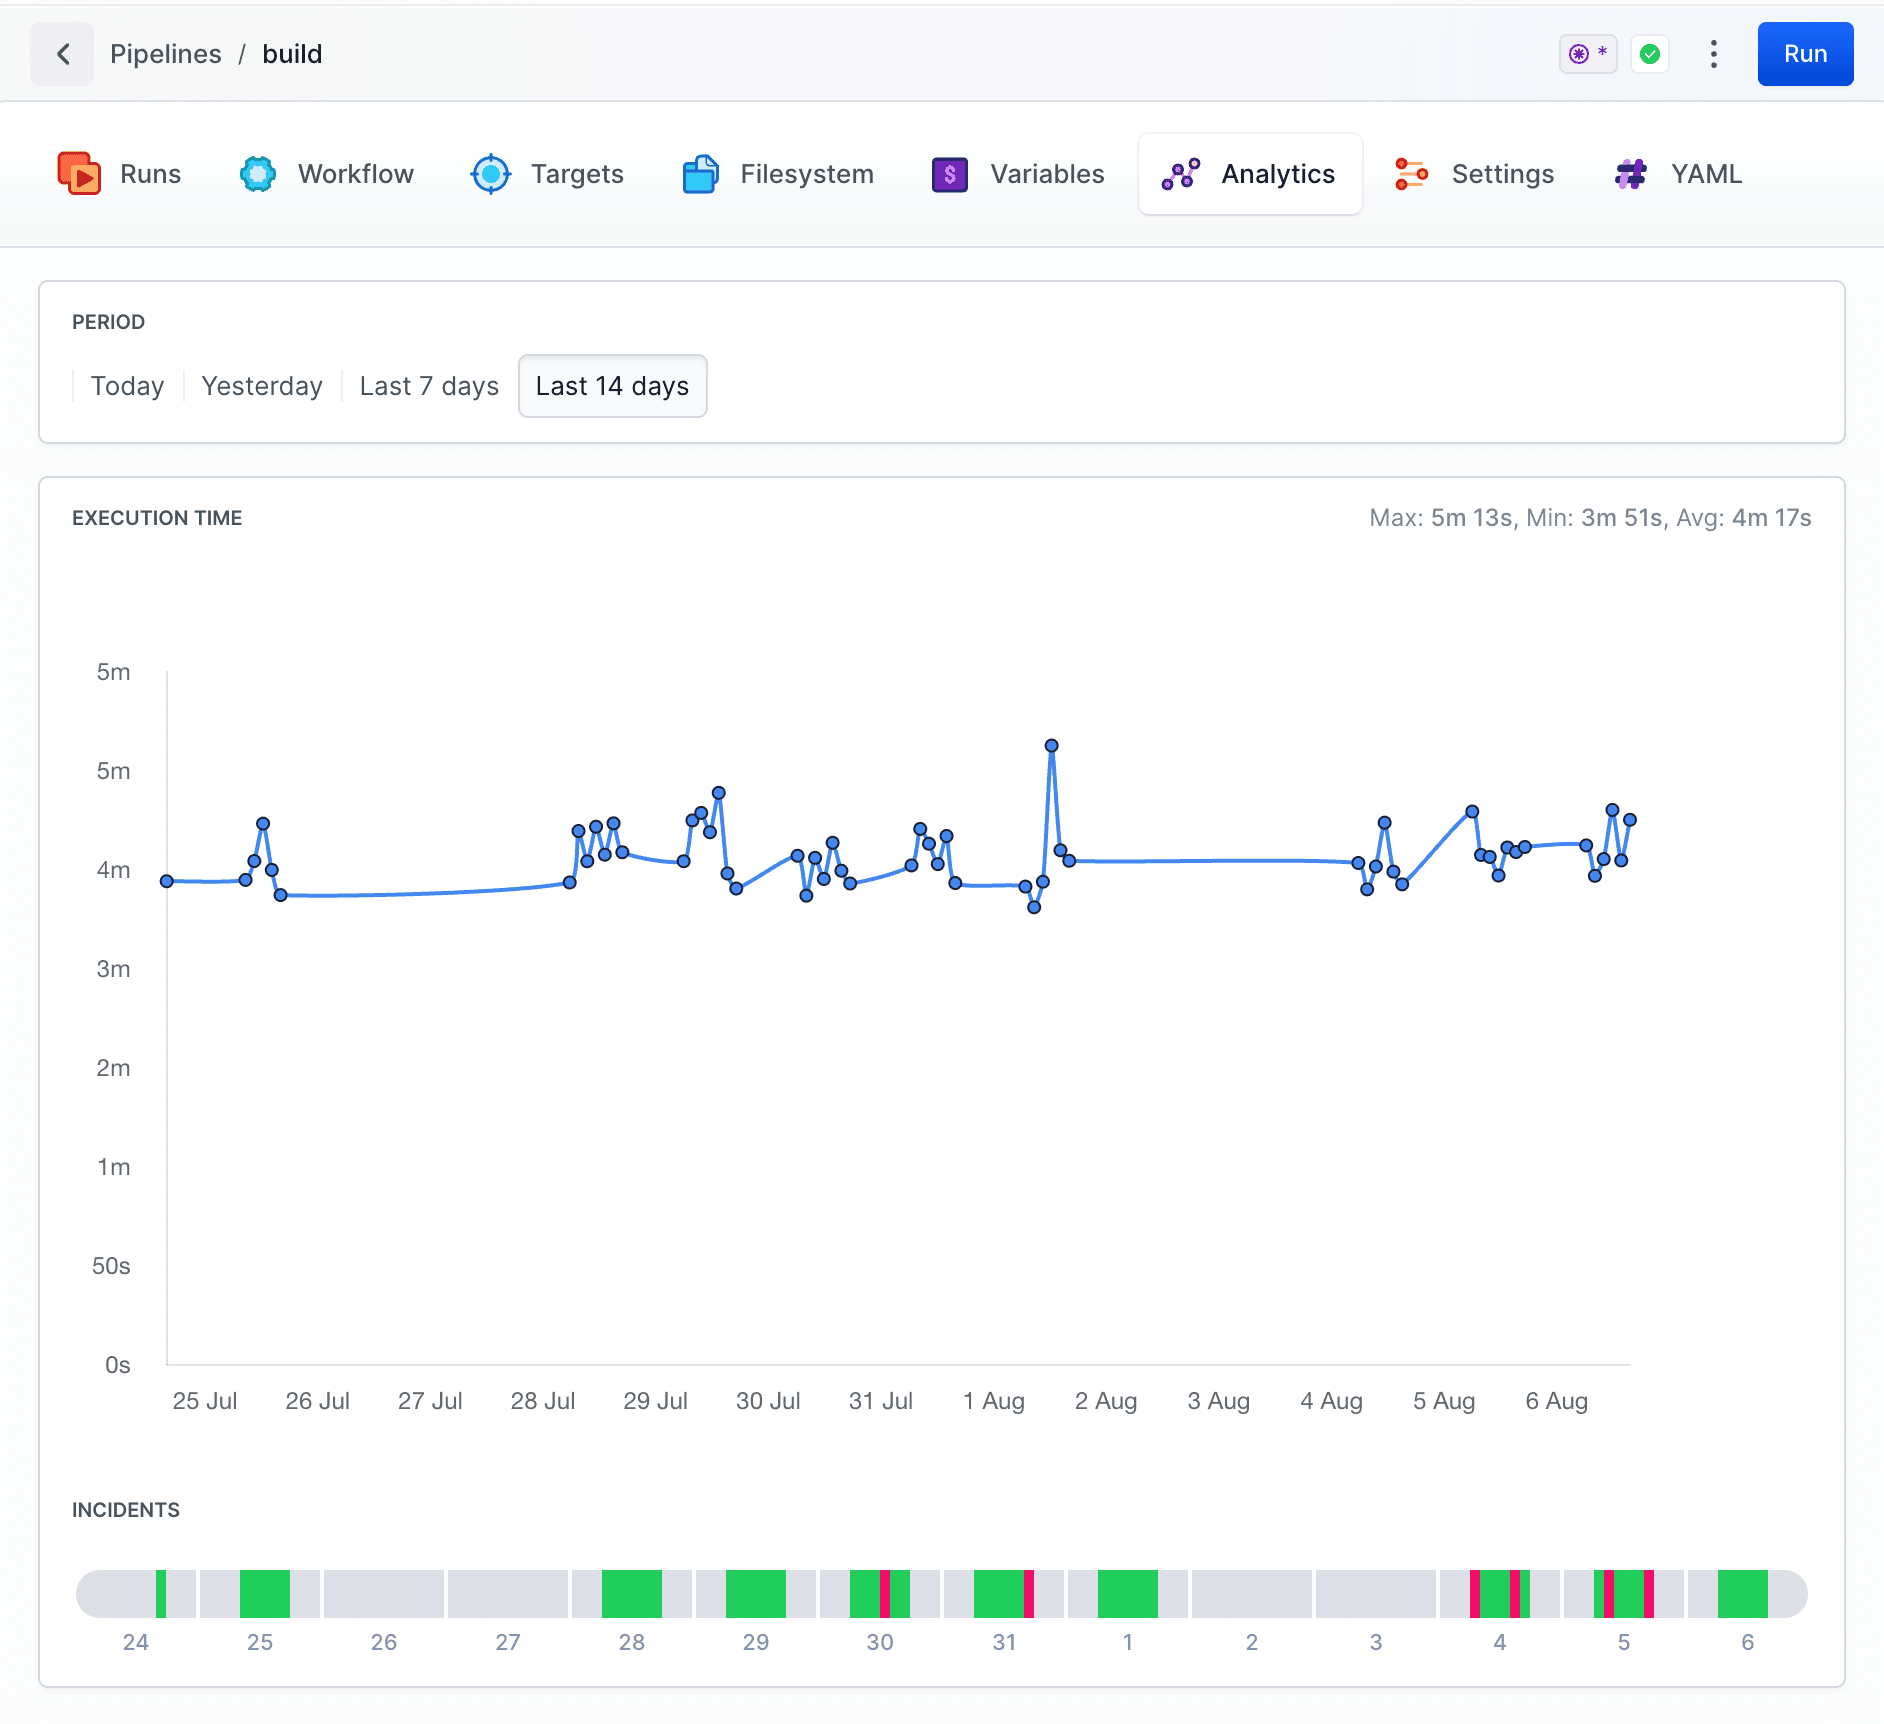Click the purple asterisk badge

(1587, 54)
